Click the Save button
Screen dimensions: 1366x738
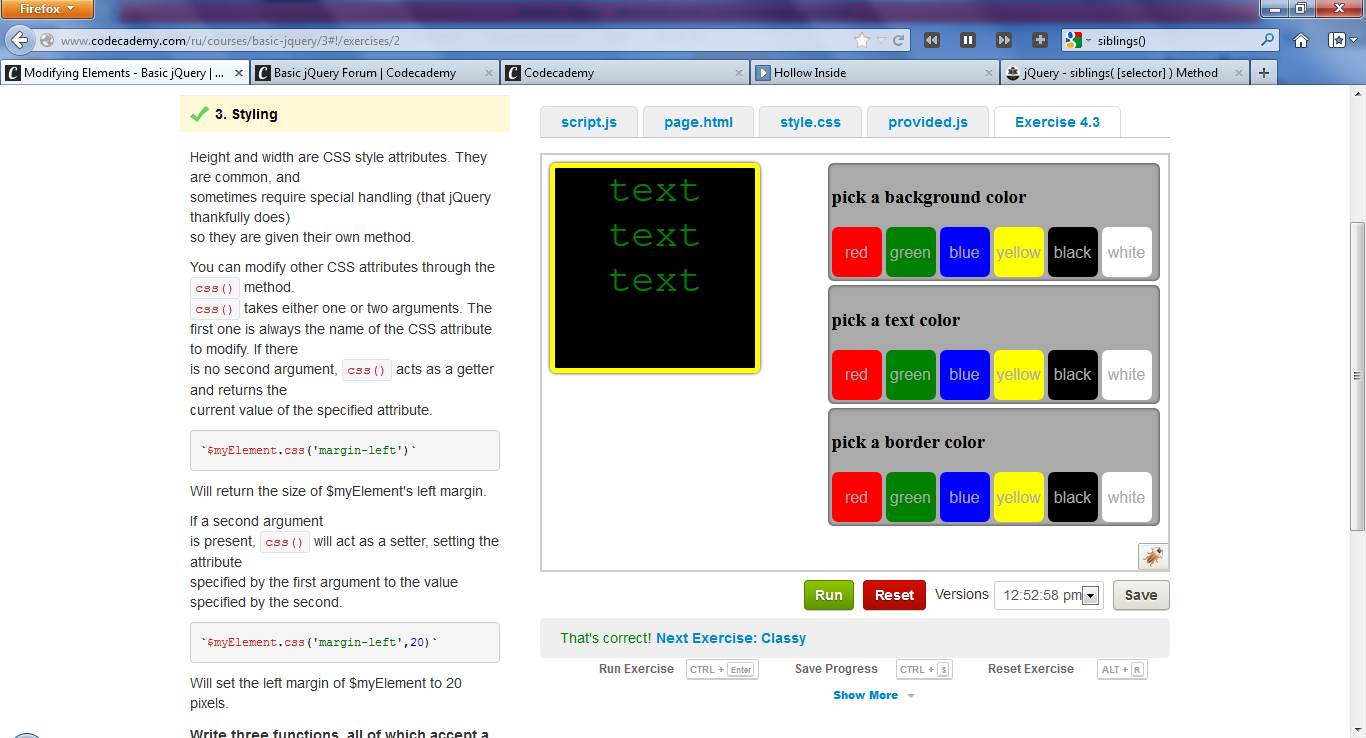(x=1141, y=595)
